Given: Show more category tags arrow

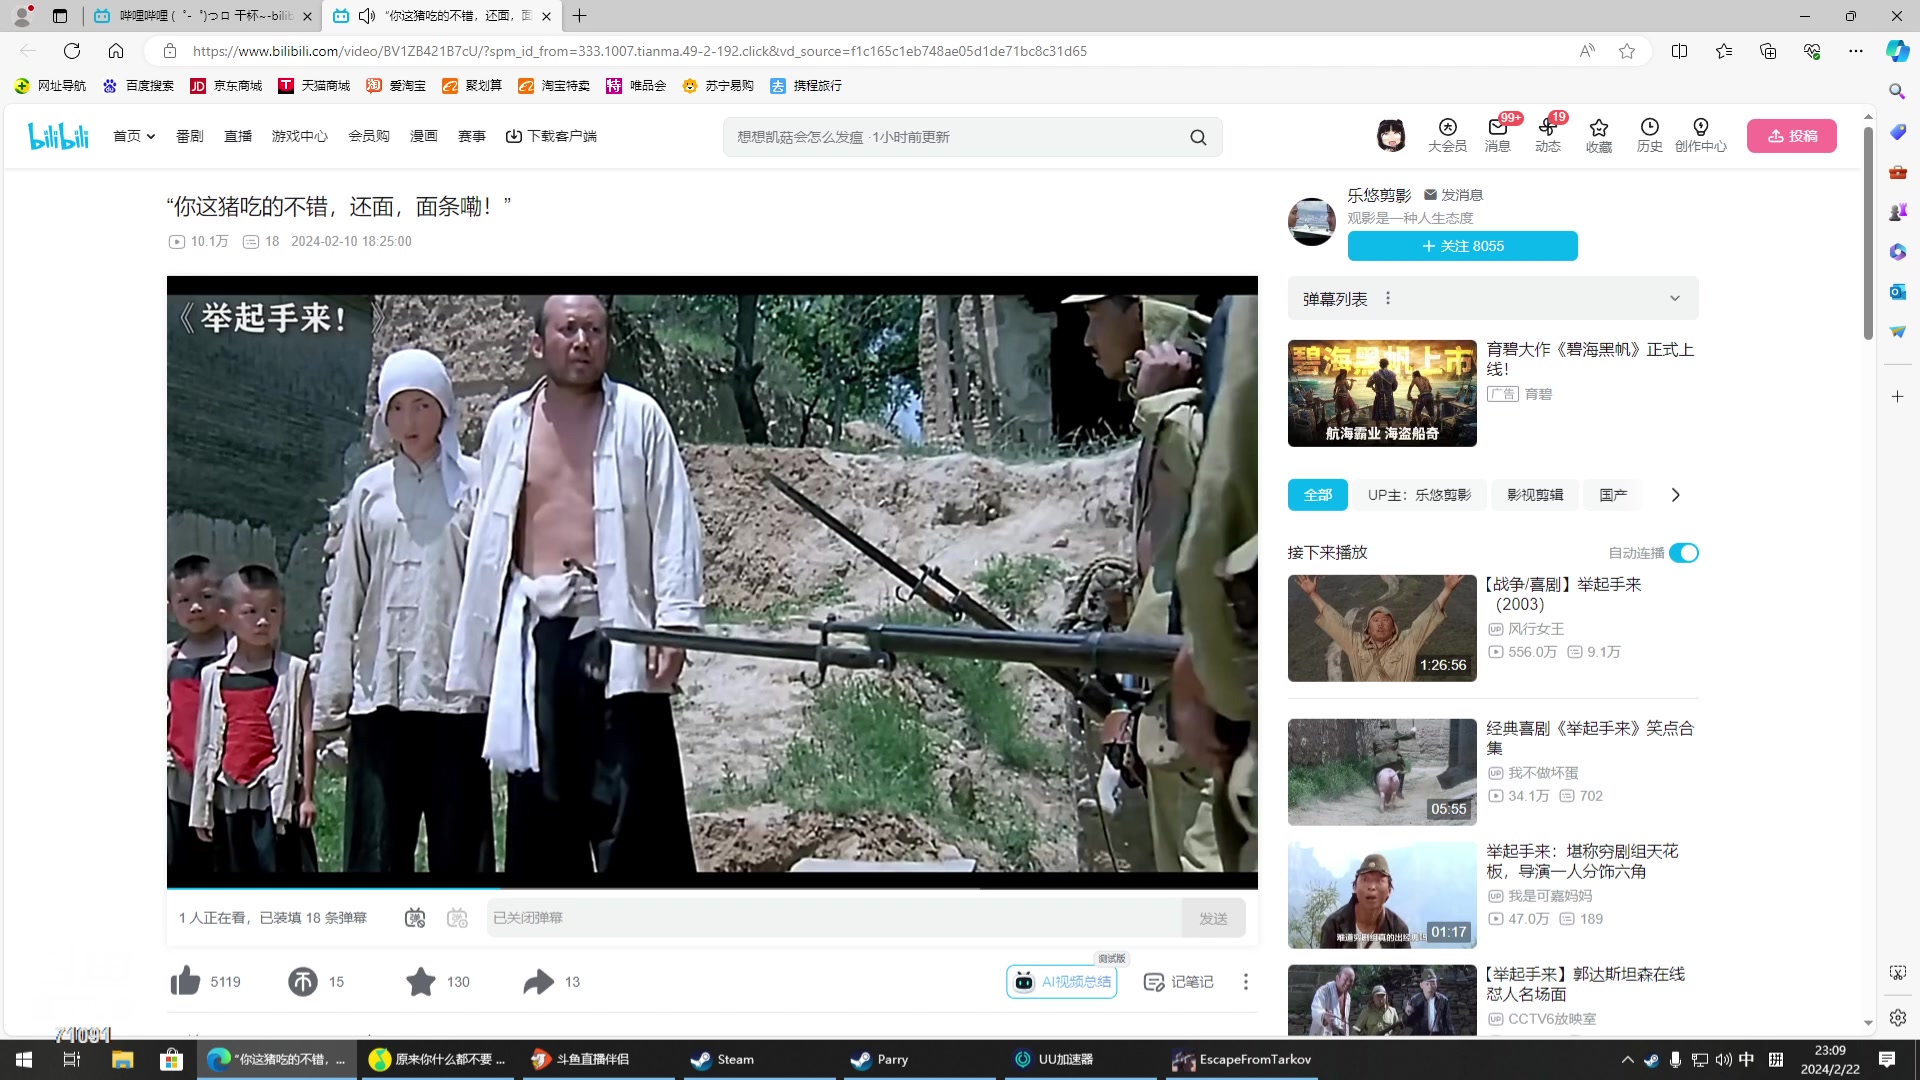Looking at the screenshot, I should point(1676,495).
